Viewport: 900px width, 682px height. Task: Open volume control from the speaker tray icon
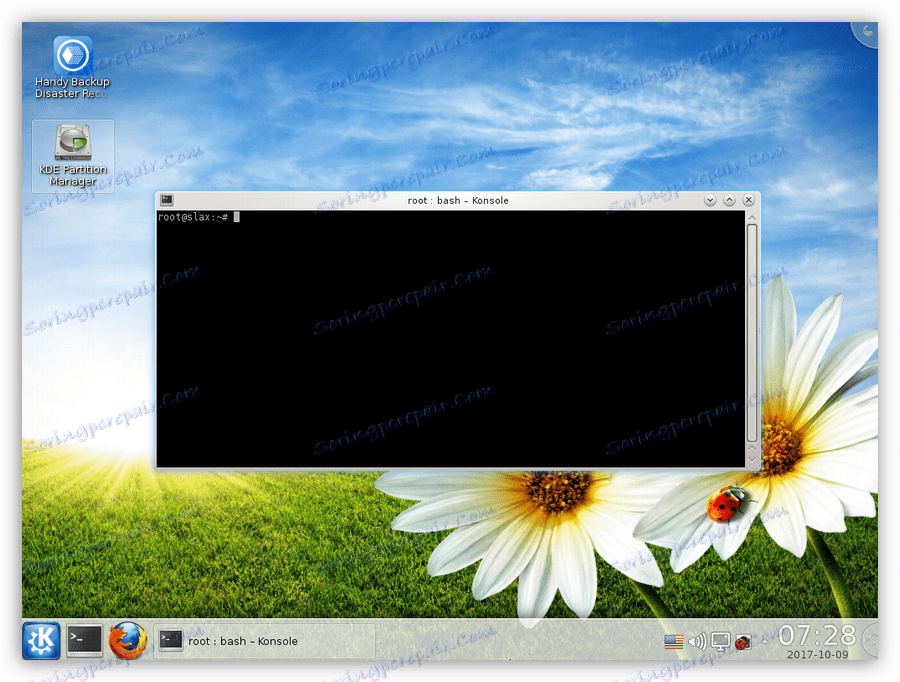point(697,642)
